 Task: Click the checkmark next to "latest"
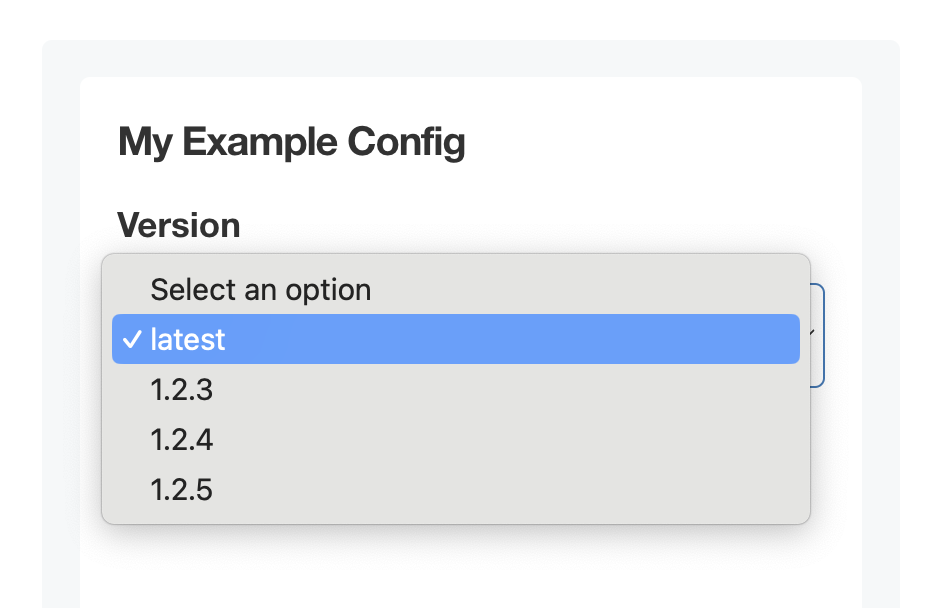click(x=131, y=339)
